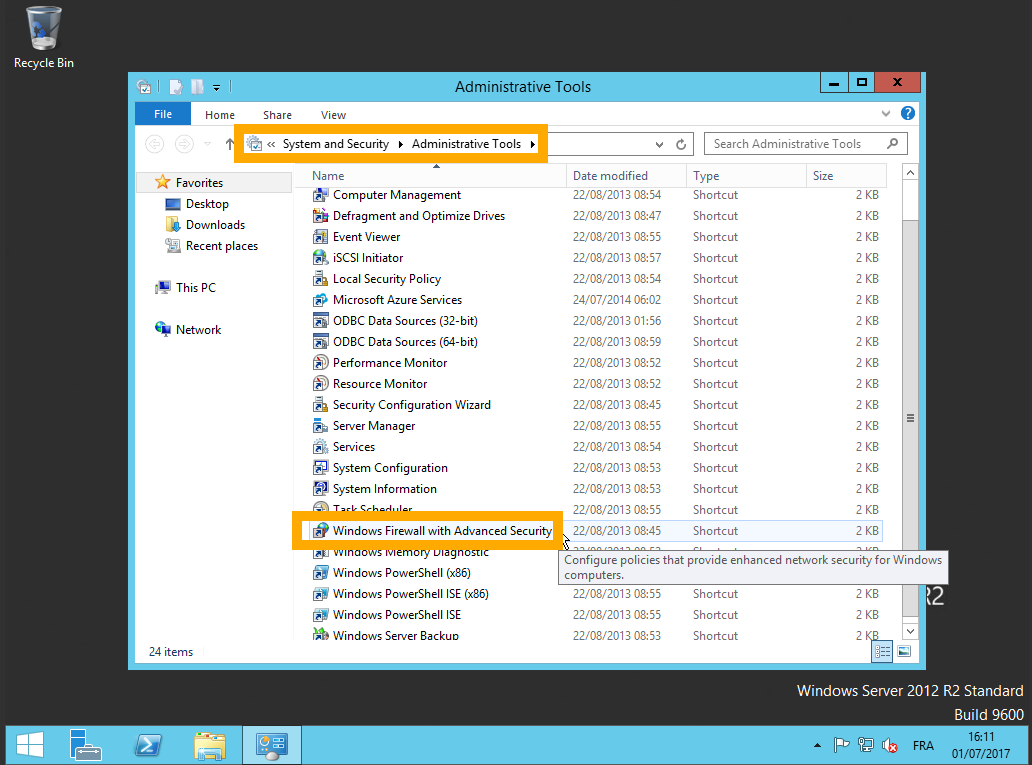This screenshot has width=1032, height=765.
Task: Open the help question mark icon
Action: tap(908, 113)
